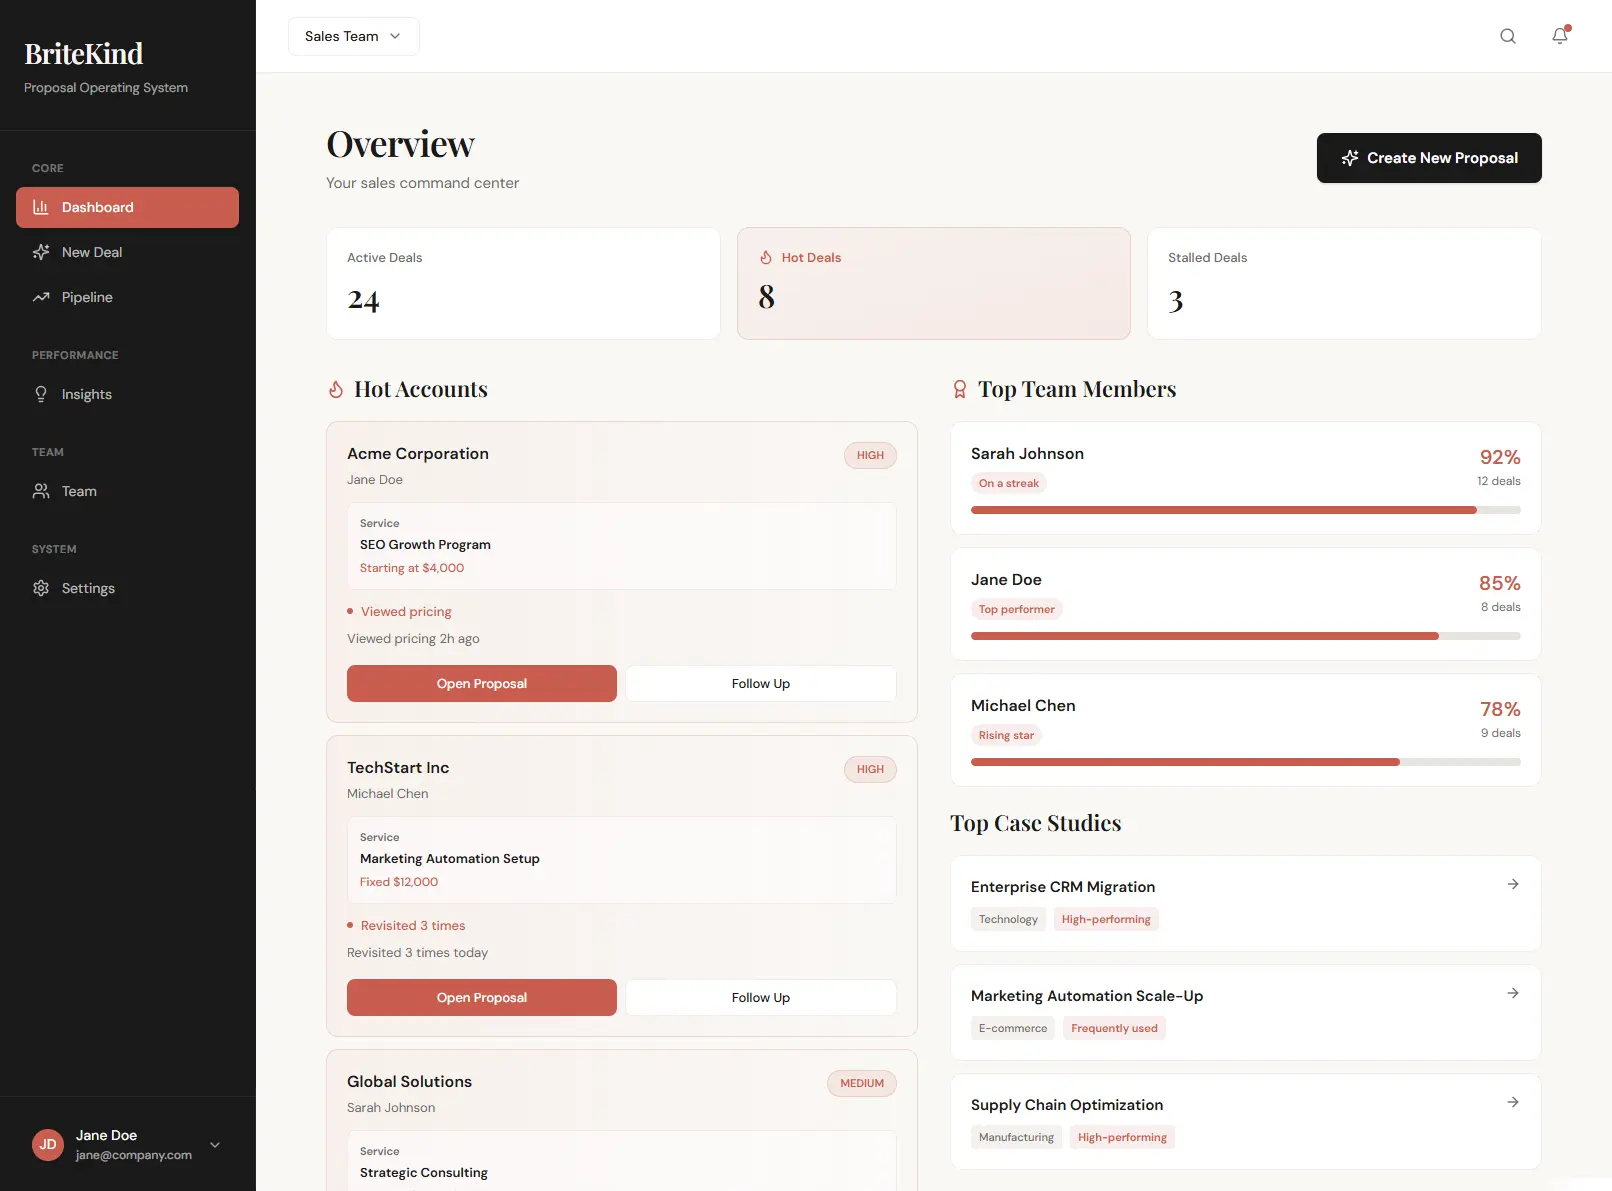This screenshot has width=1612, height=1191.
Task: Expand the Sales Team dropdown
Action: [x=353, y=36]
